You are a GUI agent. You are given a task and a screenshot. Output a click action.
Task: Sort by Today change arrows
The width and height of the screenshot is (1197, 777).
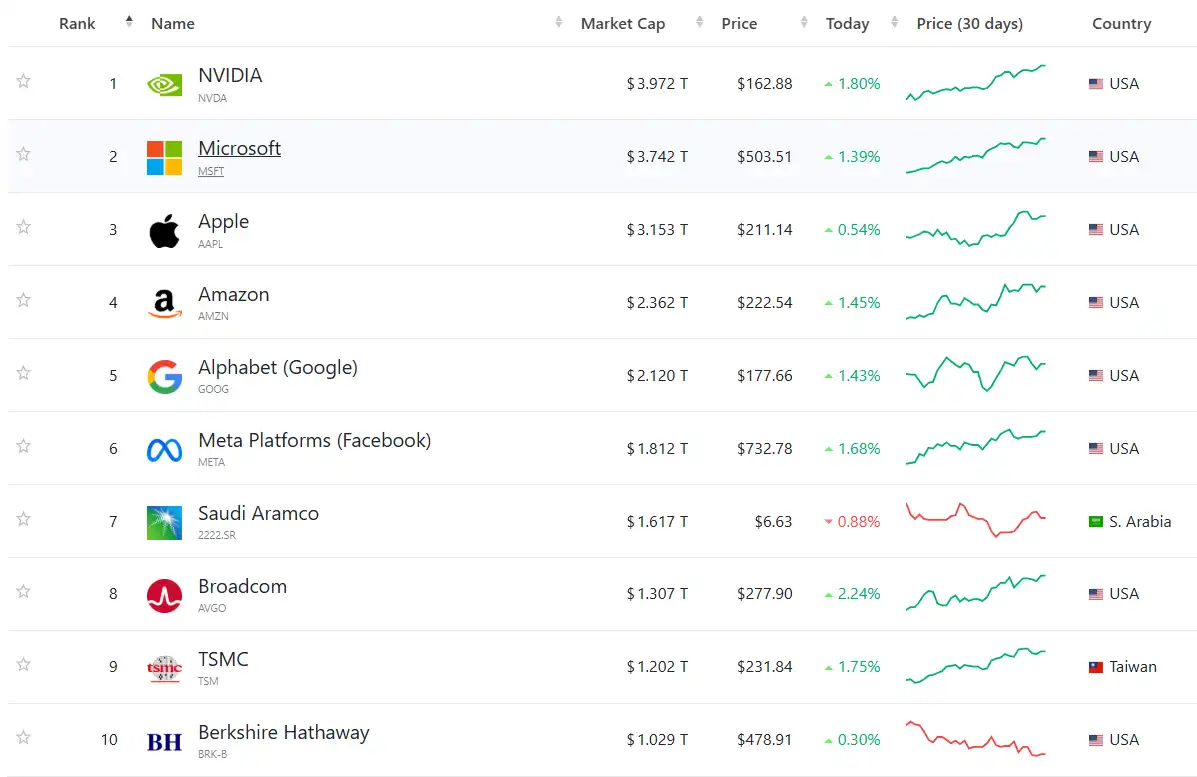pos(894,22)
